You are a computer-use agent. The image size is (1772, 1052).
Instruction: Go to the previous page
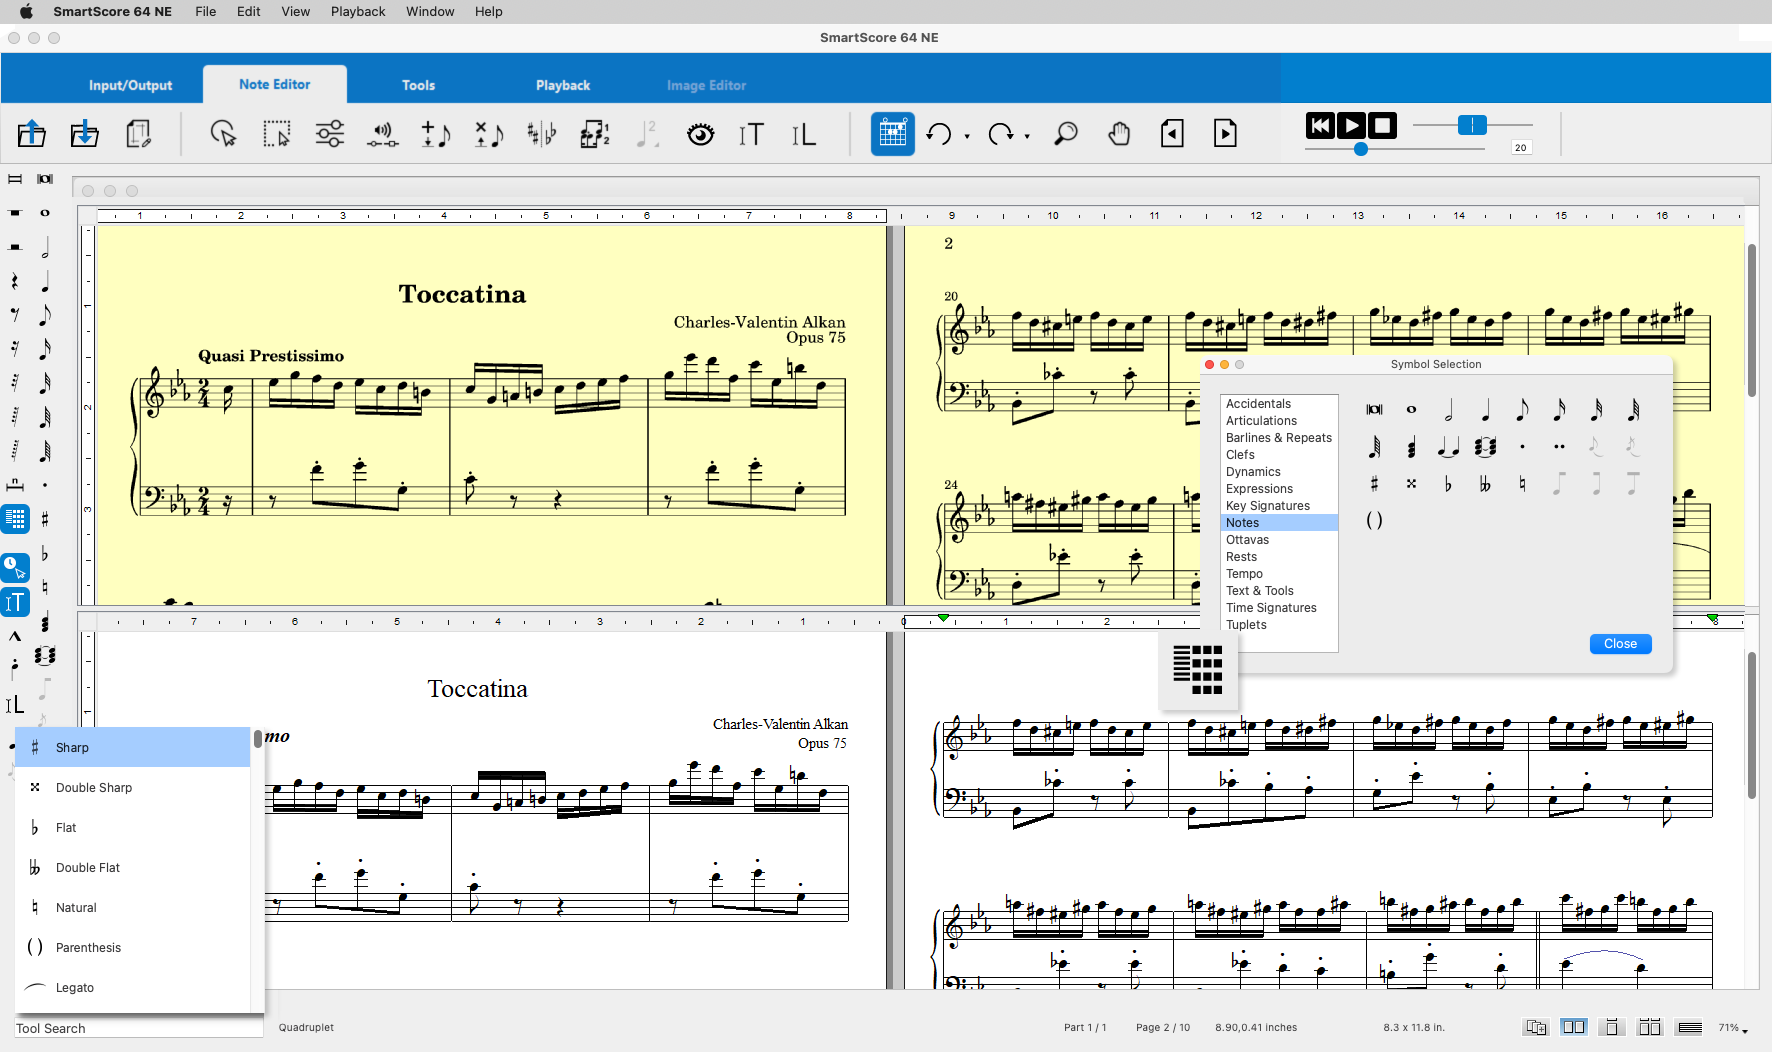pyautogui.click(x=1172, y=133)
